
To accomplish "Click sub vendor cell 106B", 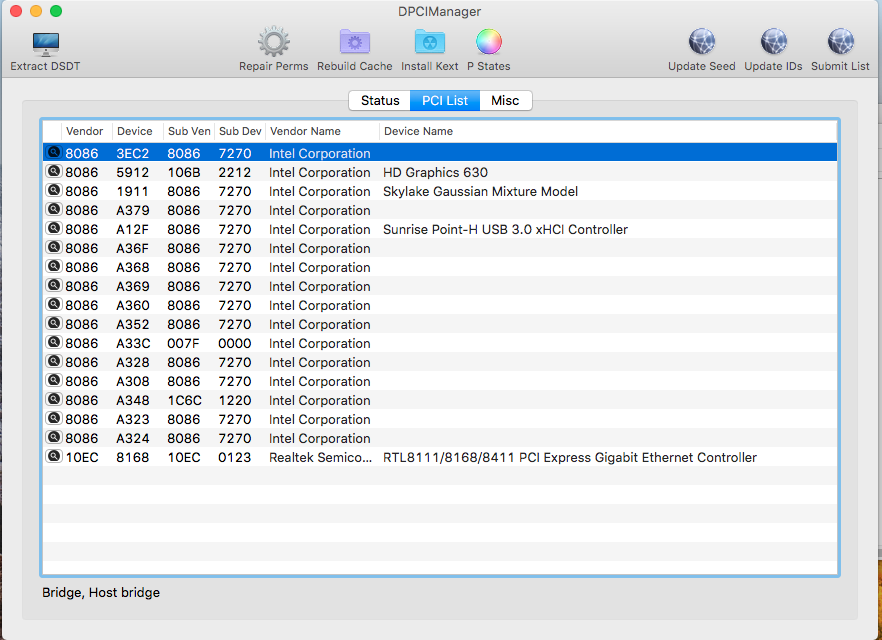I will (184, 173).
